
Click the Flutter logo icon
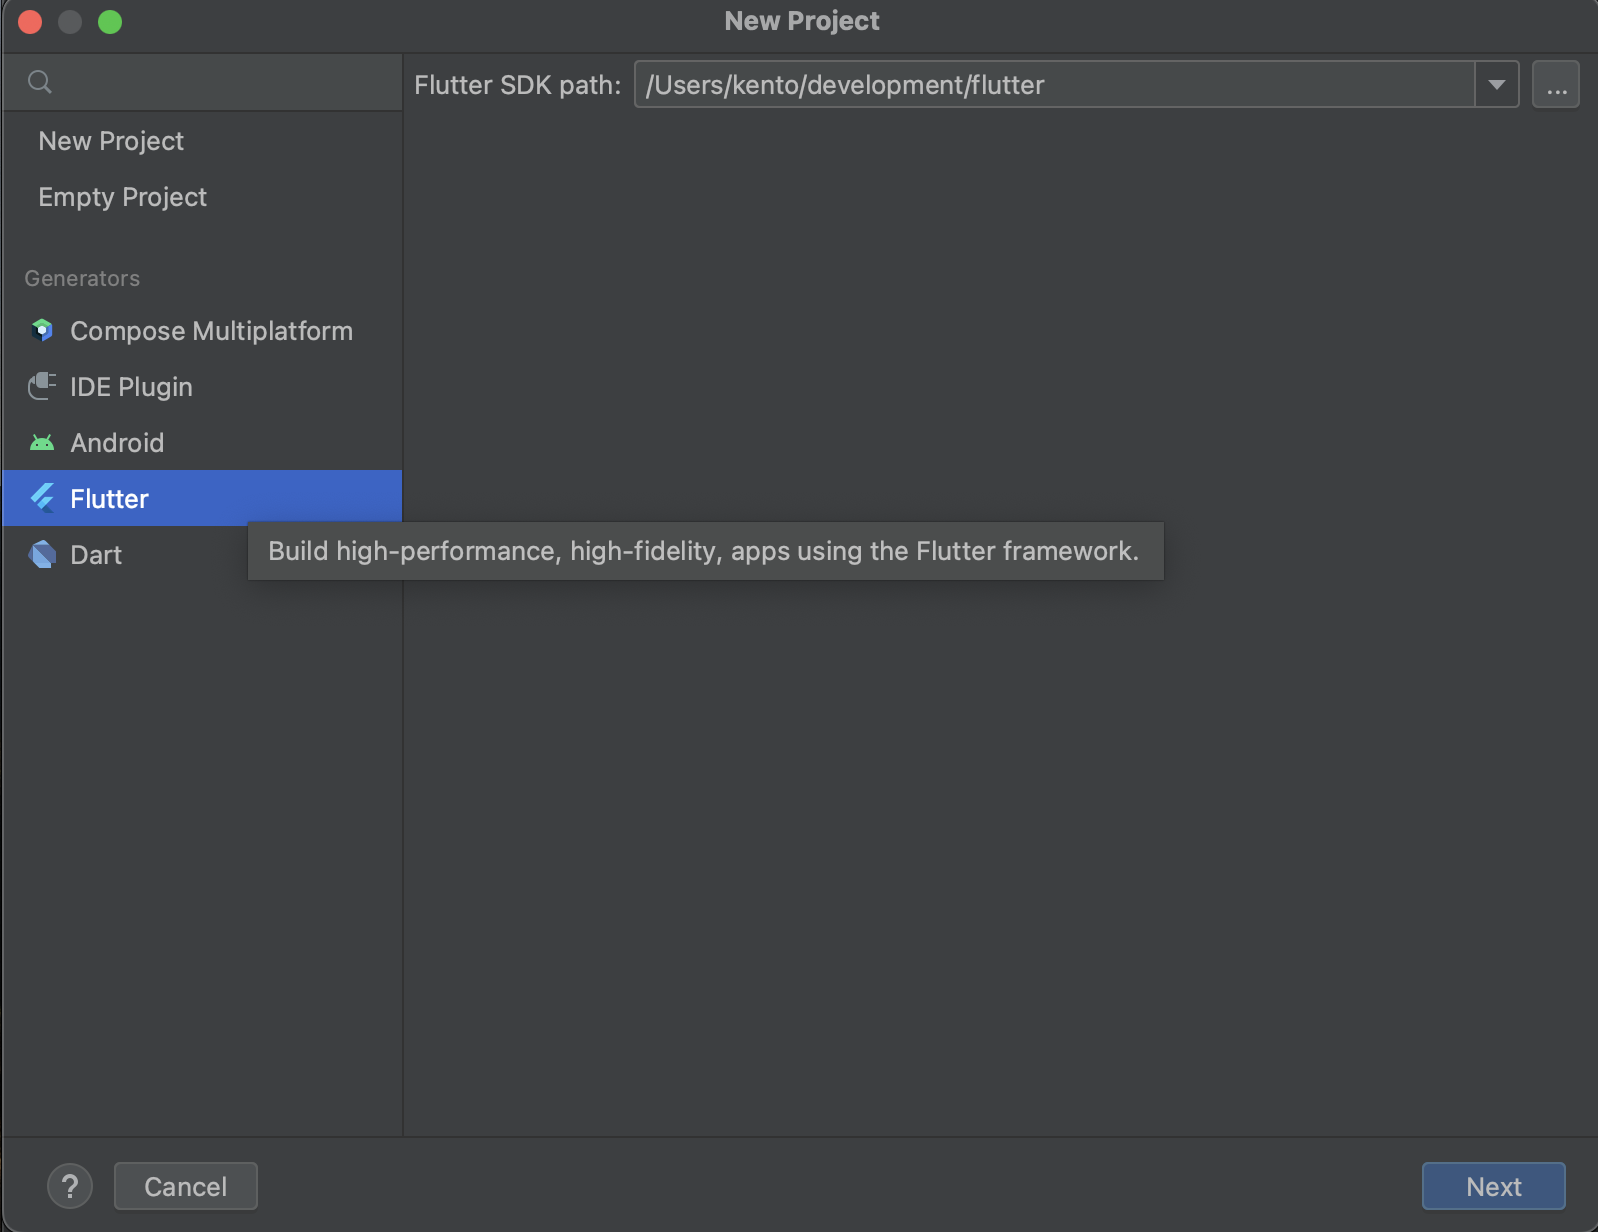[42, 498]
